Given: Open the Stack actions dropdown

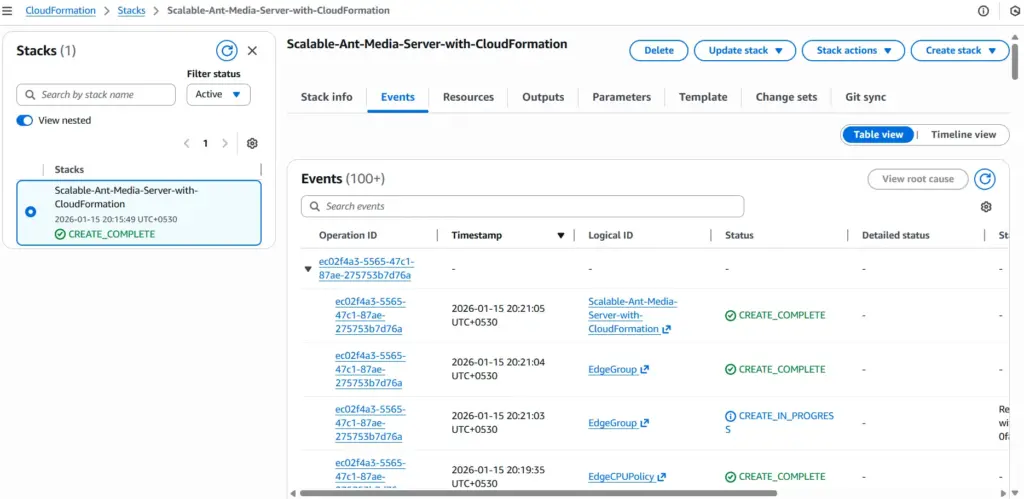Looking at the screenshot, I should (x=854, y=50).
